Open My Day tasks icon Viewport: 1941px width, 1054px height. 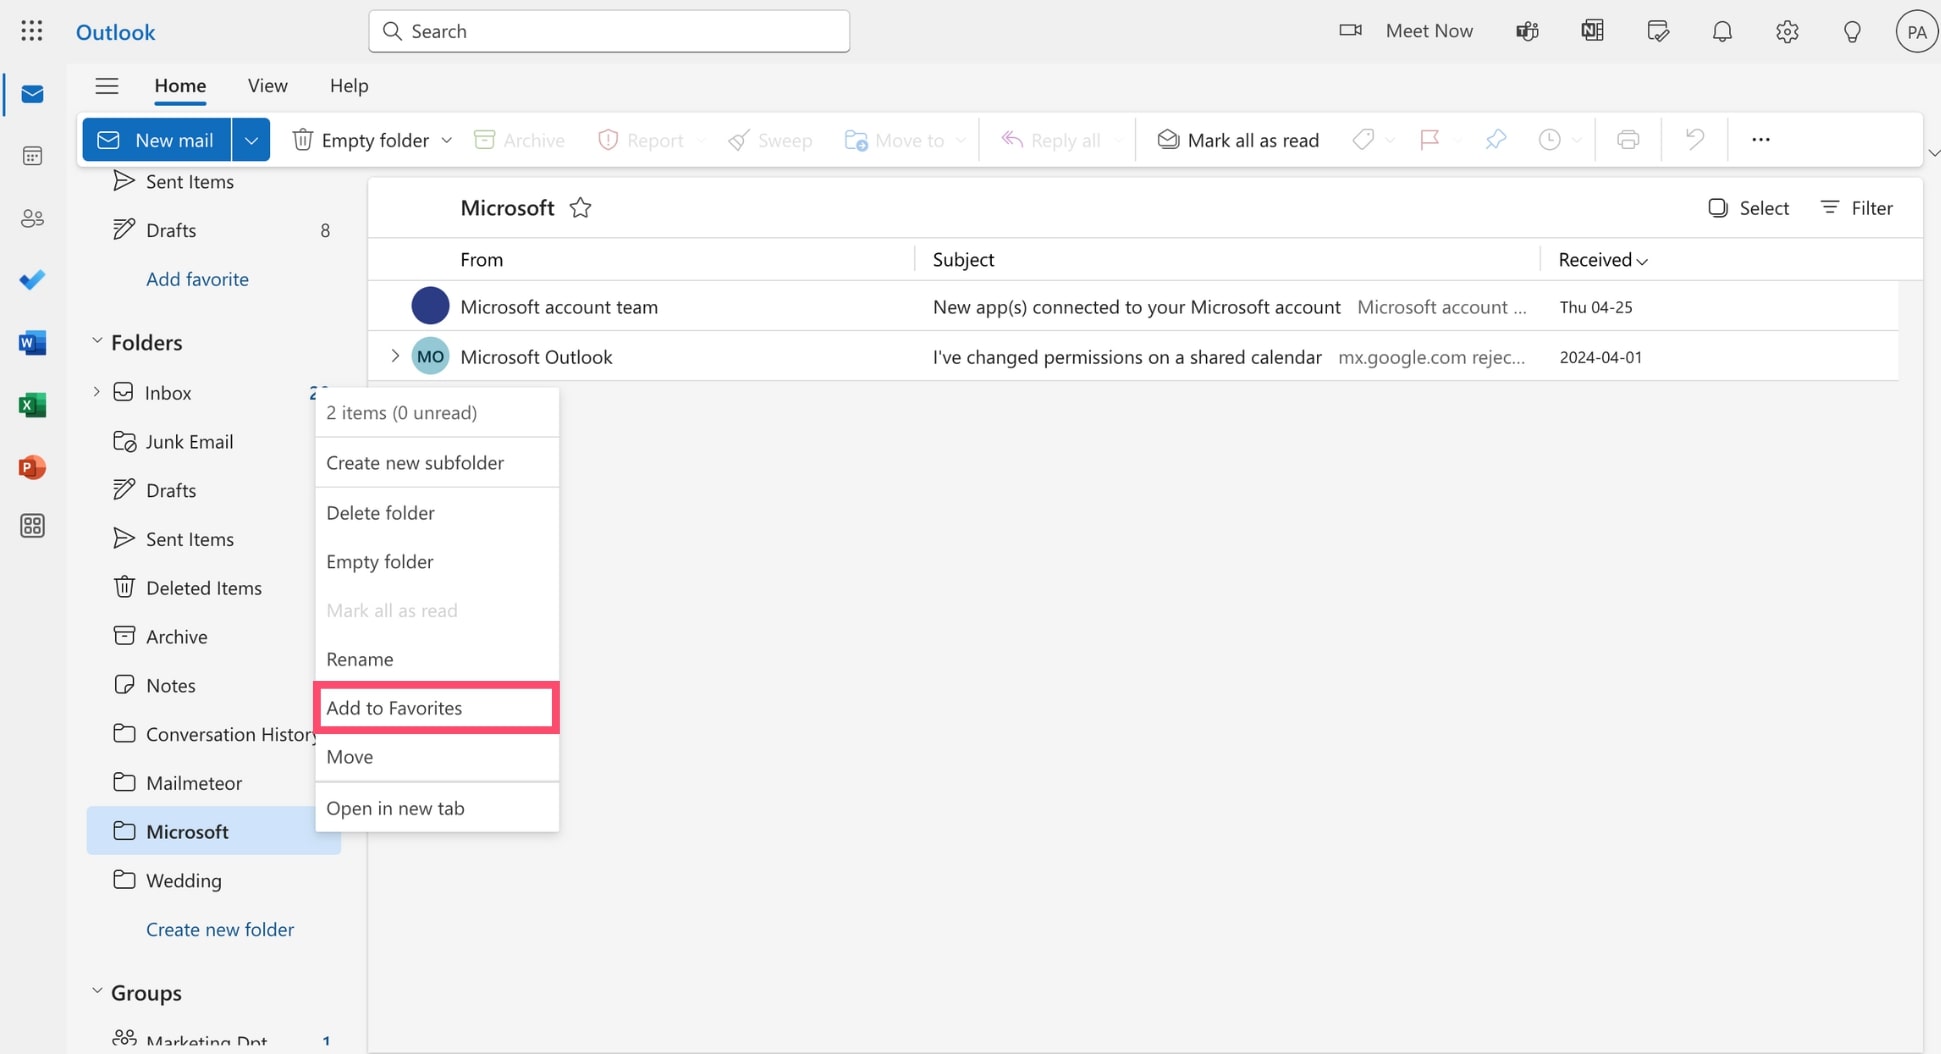[x=1658, y=31]
